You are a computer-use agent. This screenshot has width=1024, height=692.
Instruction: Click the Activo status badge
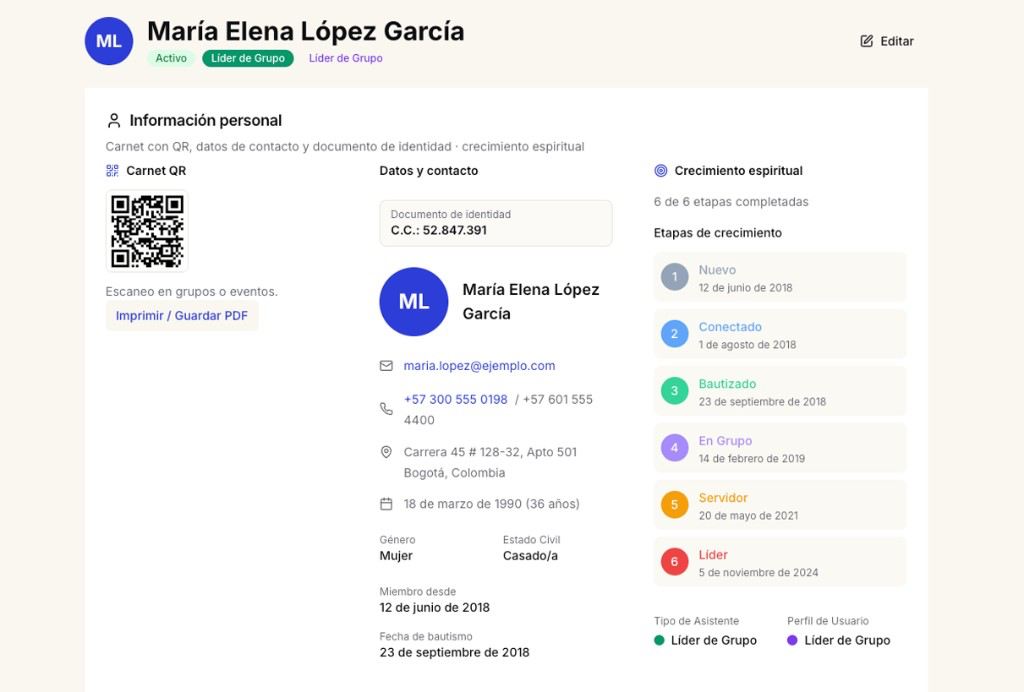tap(171, 58)
